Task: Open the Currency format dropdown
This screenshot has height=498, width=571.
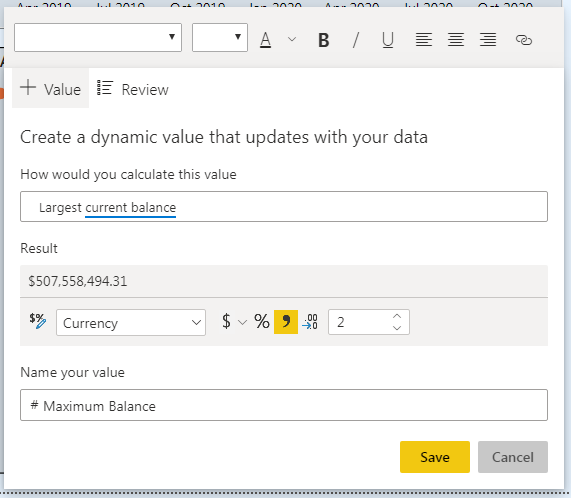Action: click(131, 323)
